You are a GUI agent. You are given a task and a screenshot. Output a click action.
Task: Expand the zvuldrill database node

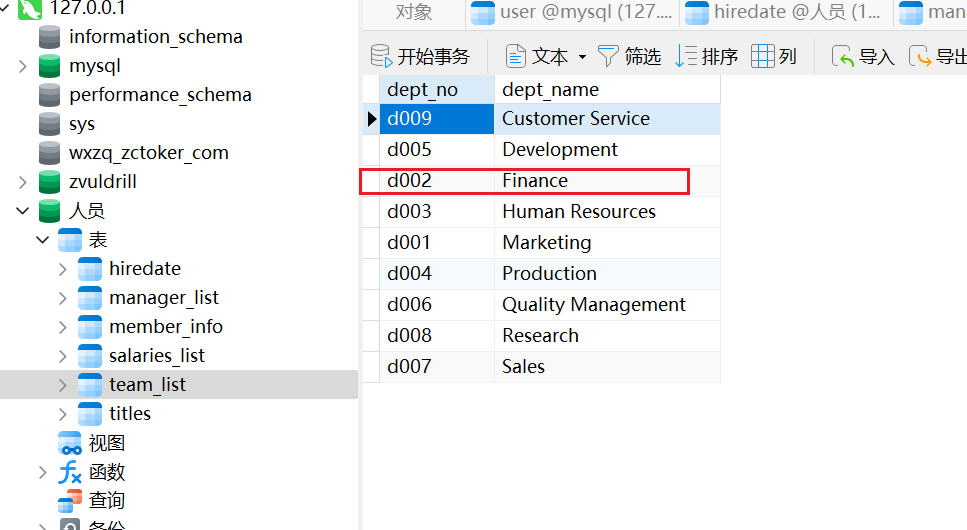point(23,182)
